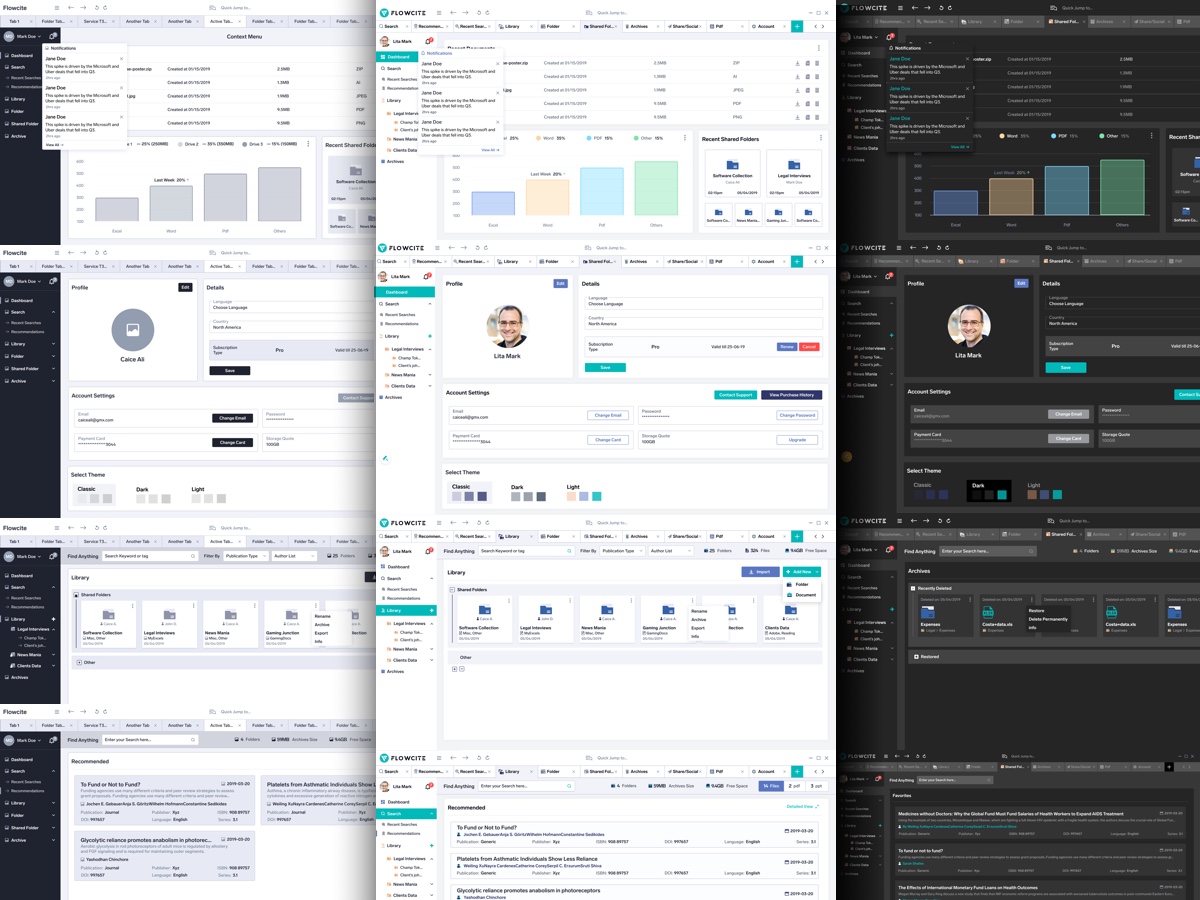This screenshot has height=900, width=1200.
Task: Download the ZIP file in Recent Documents
Action: pos(797,63)
